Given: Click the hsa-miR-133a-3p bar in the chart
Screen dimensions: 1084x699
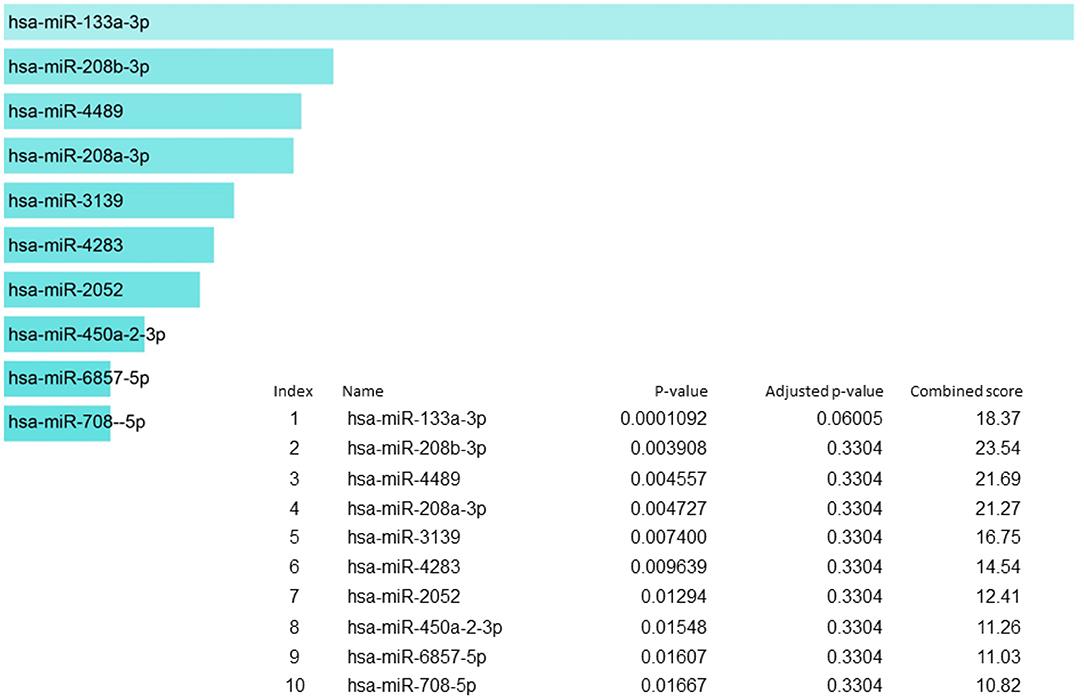Looking at the screenshot, I should tap(539, 22).
